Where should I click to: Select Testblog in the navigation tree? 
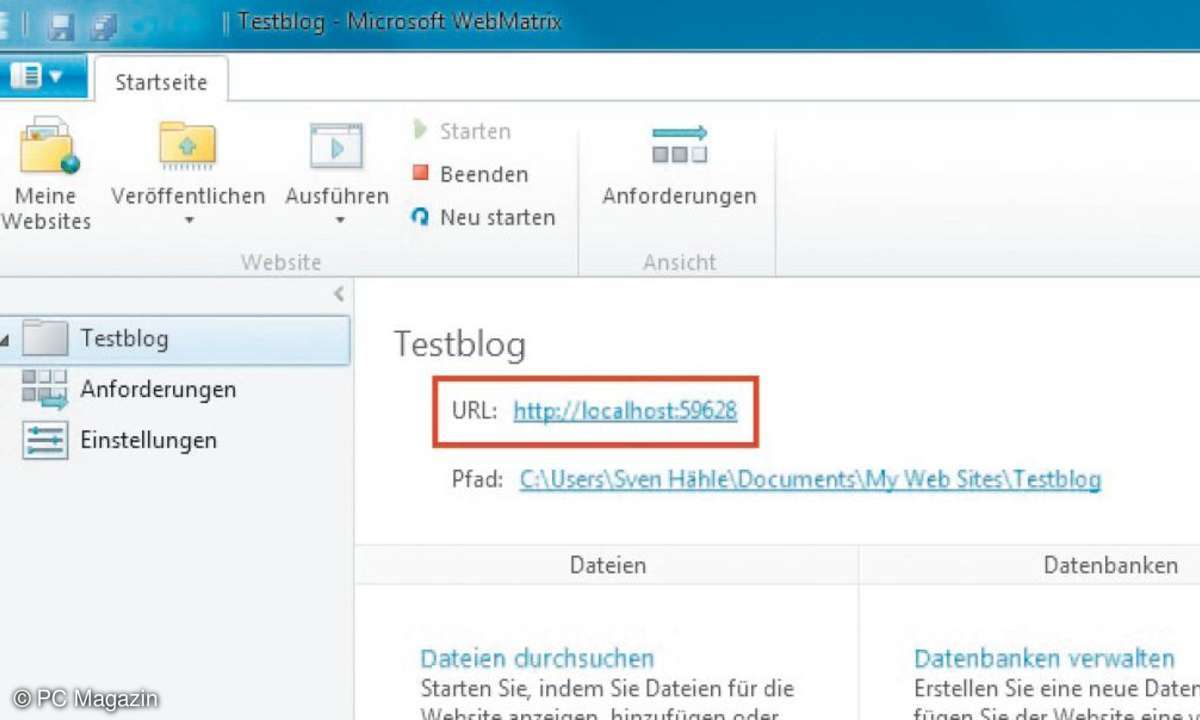point(175,339)
